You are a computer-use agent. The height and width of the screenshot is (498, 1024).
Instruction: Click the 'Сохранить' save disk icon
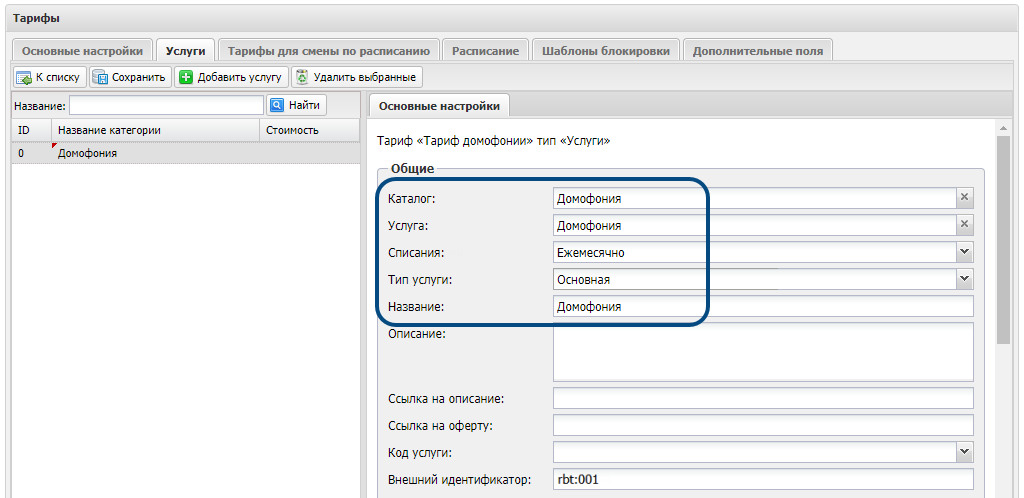click(x=100, y=77)
